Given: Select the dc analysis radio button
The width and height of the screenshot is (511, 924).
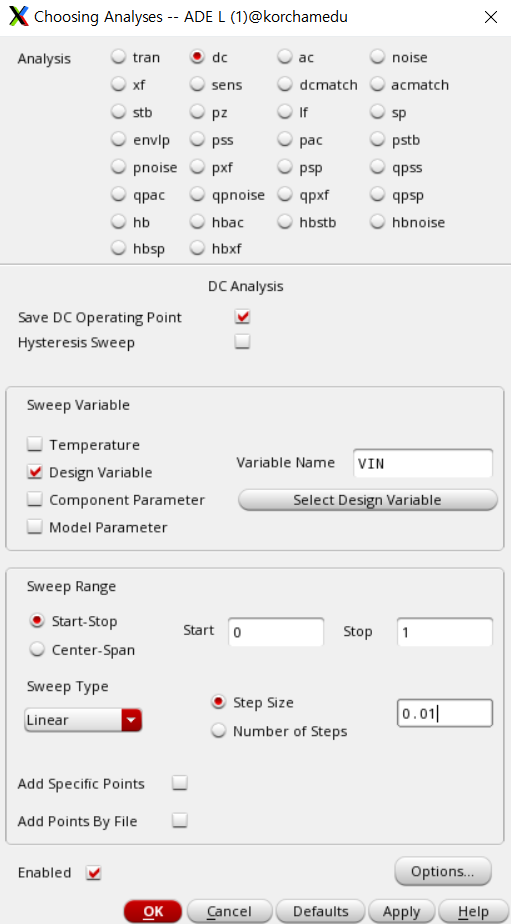Looking at the screenshot, I should (x=197, y=57).
